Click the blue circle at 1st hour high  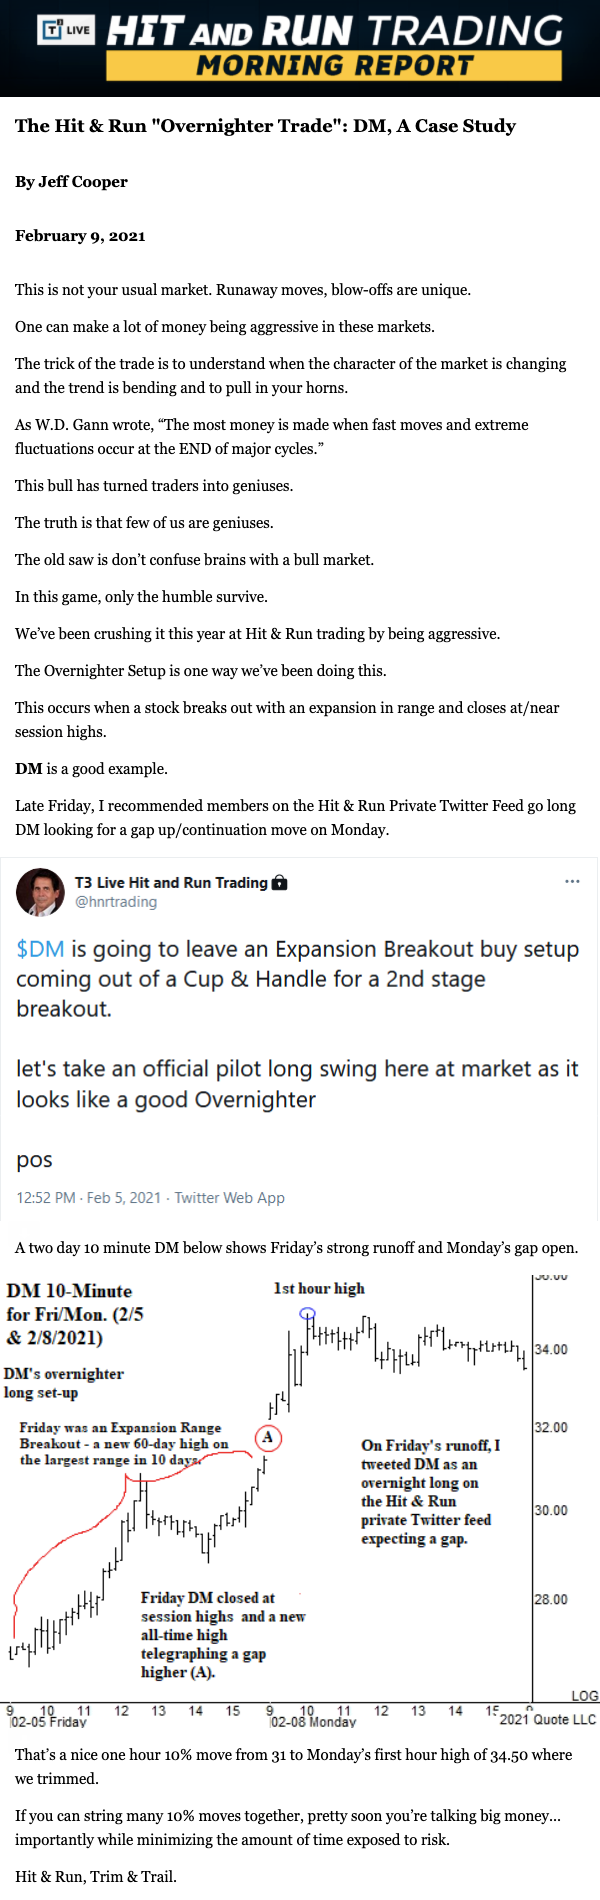tap(308, 1313)
